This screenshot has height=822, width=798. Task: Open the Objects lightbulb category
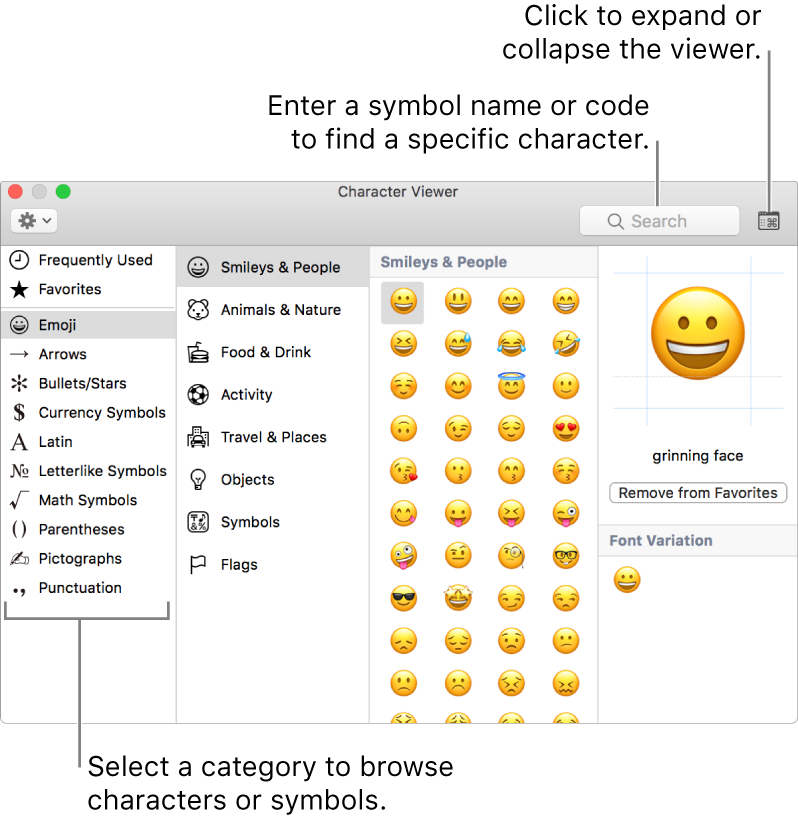point(247,479)
